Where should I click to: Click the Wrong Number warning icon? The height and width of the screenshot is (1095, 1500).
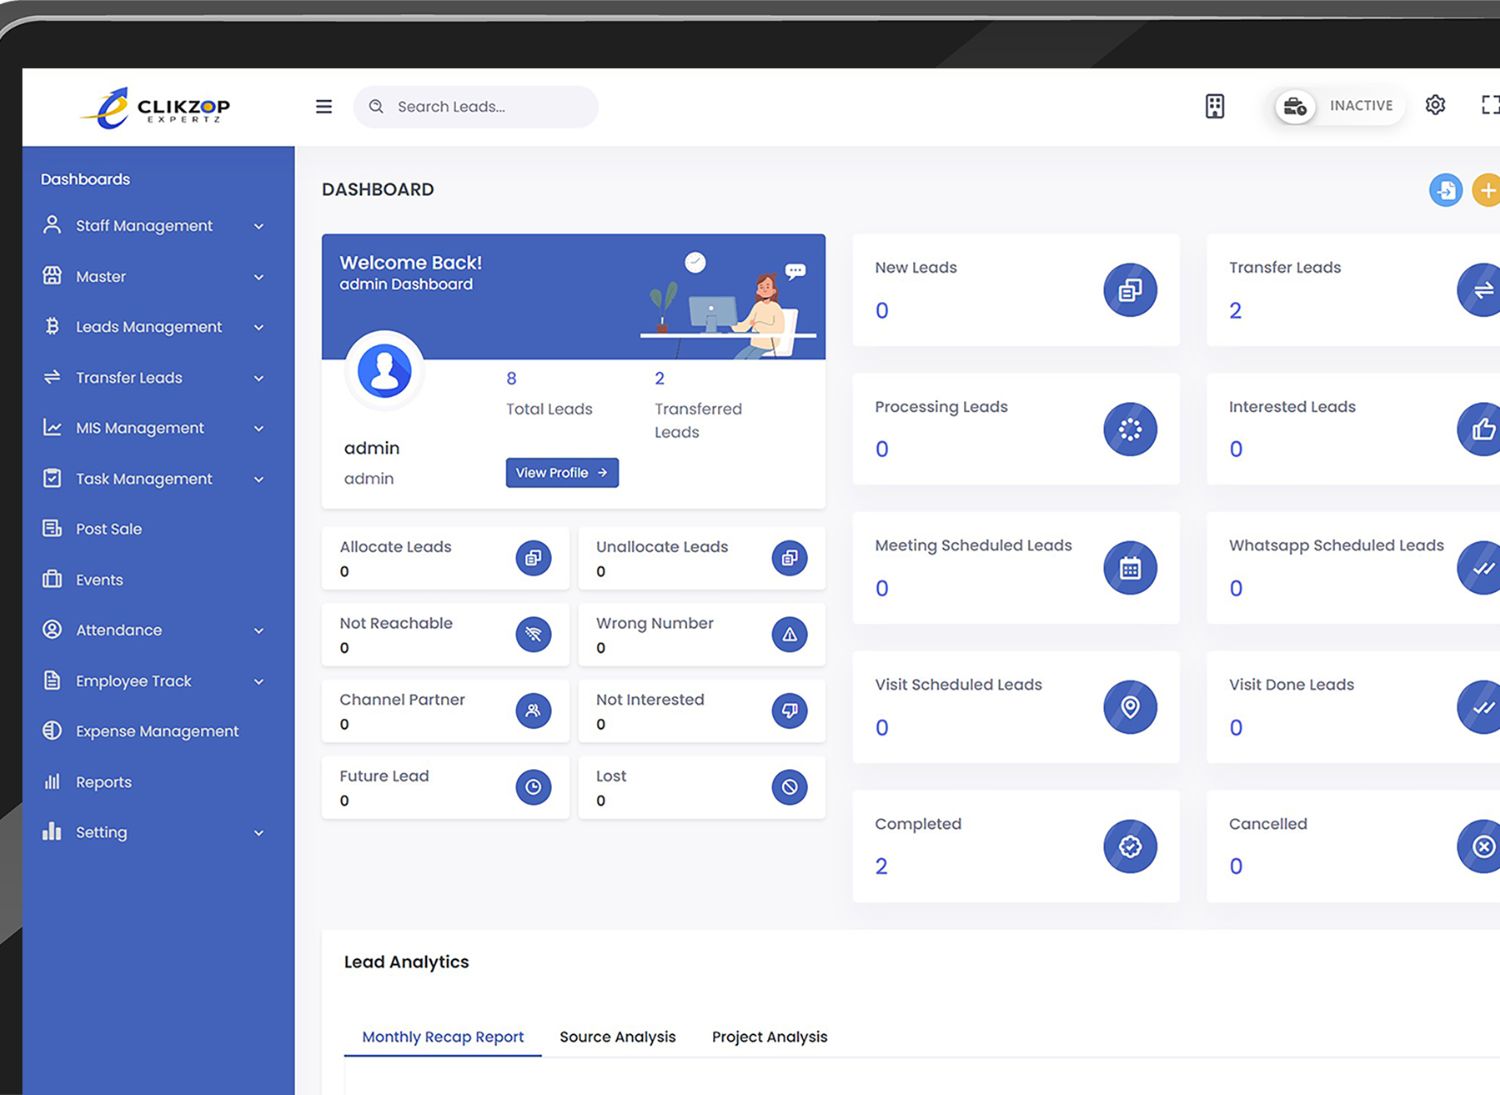(789, 634)
